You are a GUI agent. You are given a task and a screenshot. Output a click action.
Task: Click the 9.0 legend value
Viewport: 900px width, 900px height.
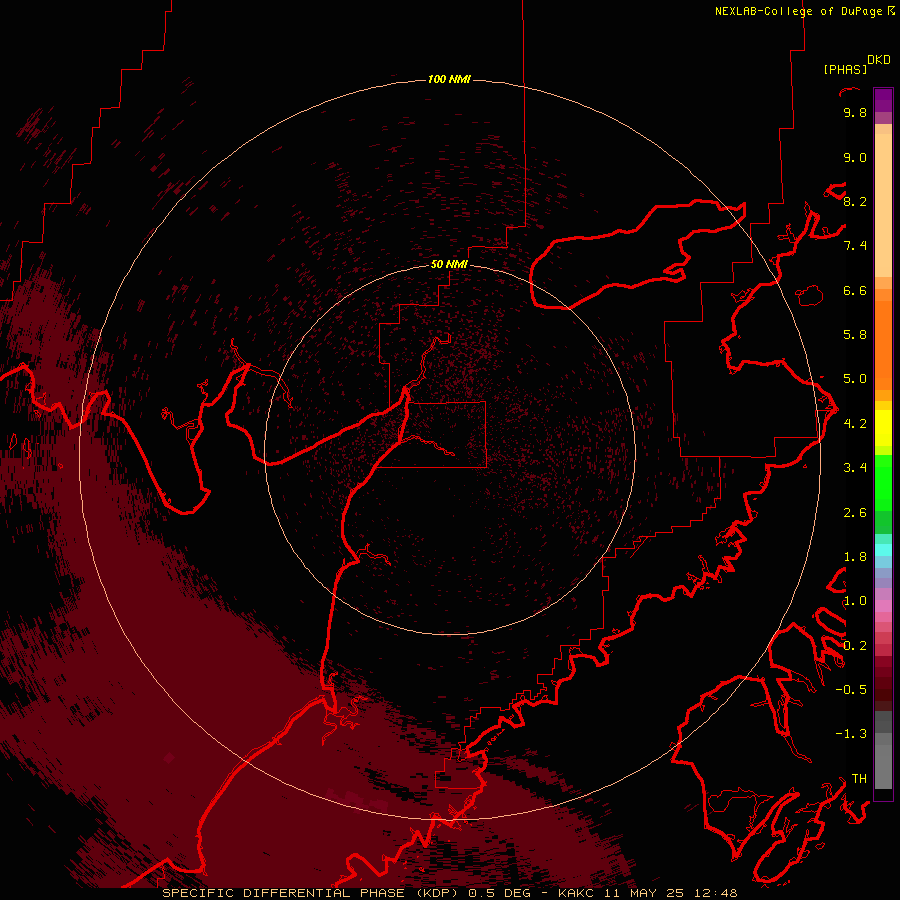tap(855, 157)
